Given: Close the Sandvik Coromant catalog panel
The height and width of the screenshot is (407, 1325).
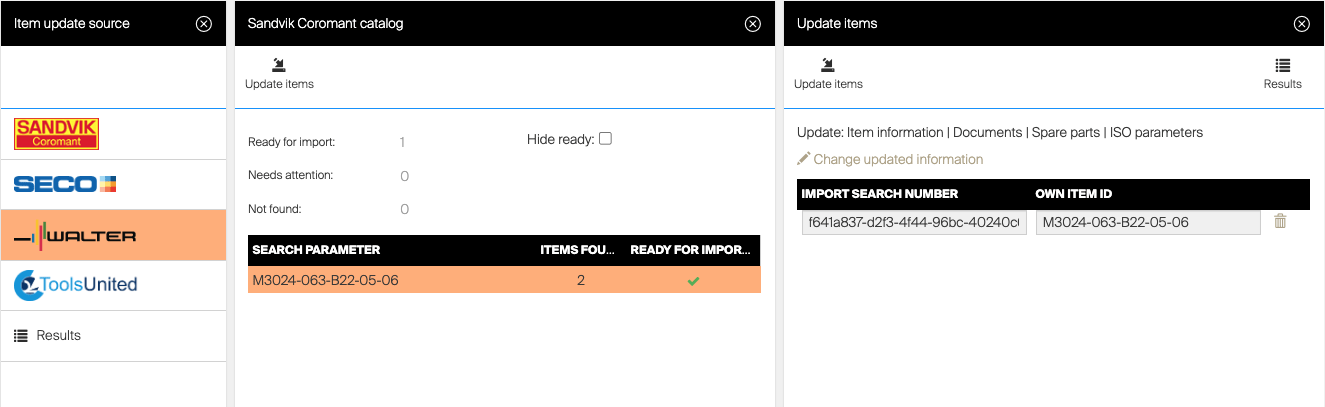Looking at the screenshot, I should 753,24.
